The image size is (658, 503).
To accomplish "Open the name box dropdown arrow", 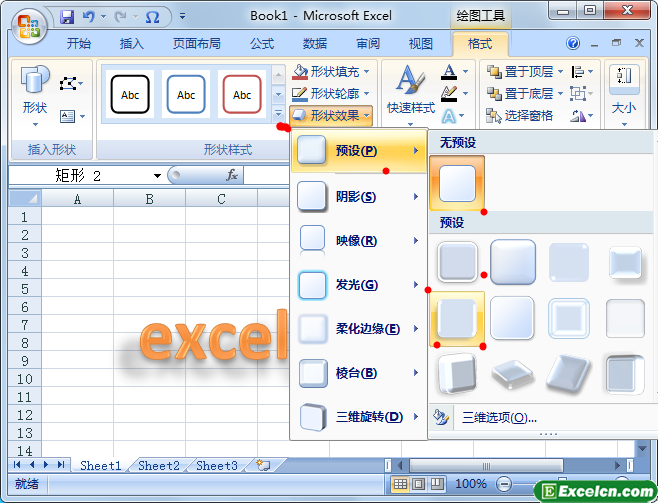I will coord(157,175).
